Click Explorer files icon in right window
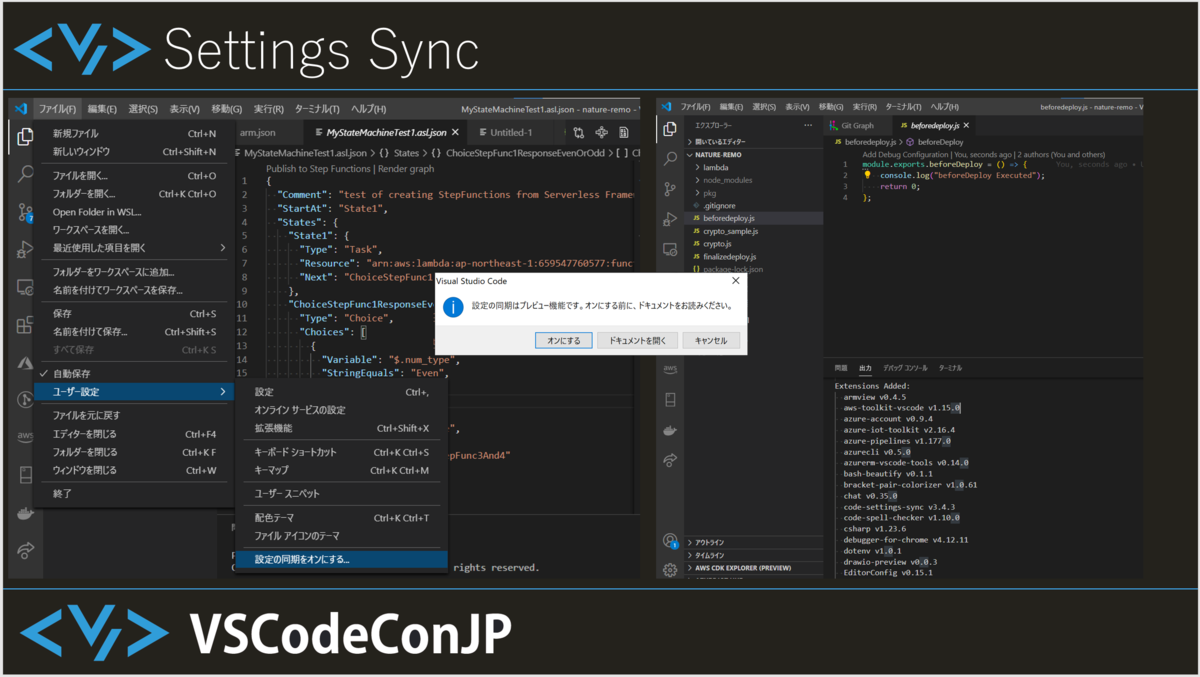This screenshot has width=1200, height=677. [x=670, y=127]
